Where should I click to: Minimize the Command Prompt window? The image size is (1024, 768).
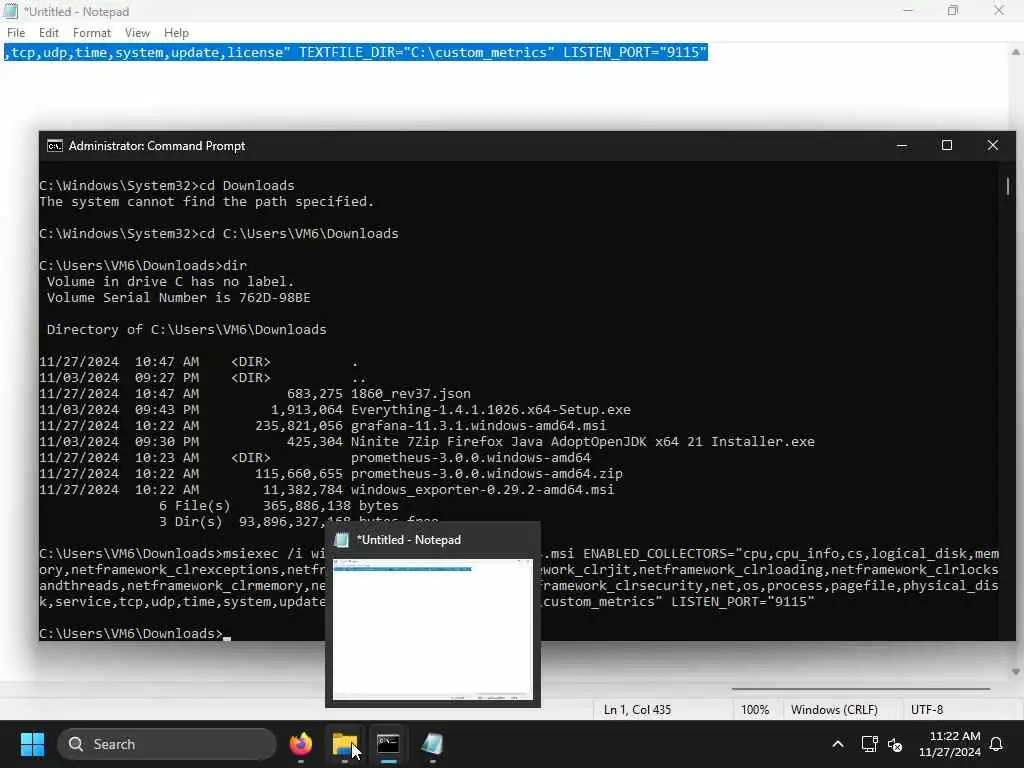902,146
